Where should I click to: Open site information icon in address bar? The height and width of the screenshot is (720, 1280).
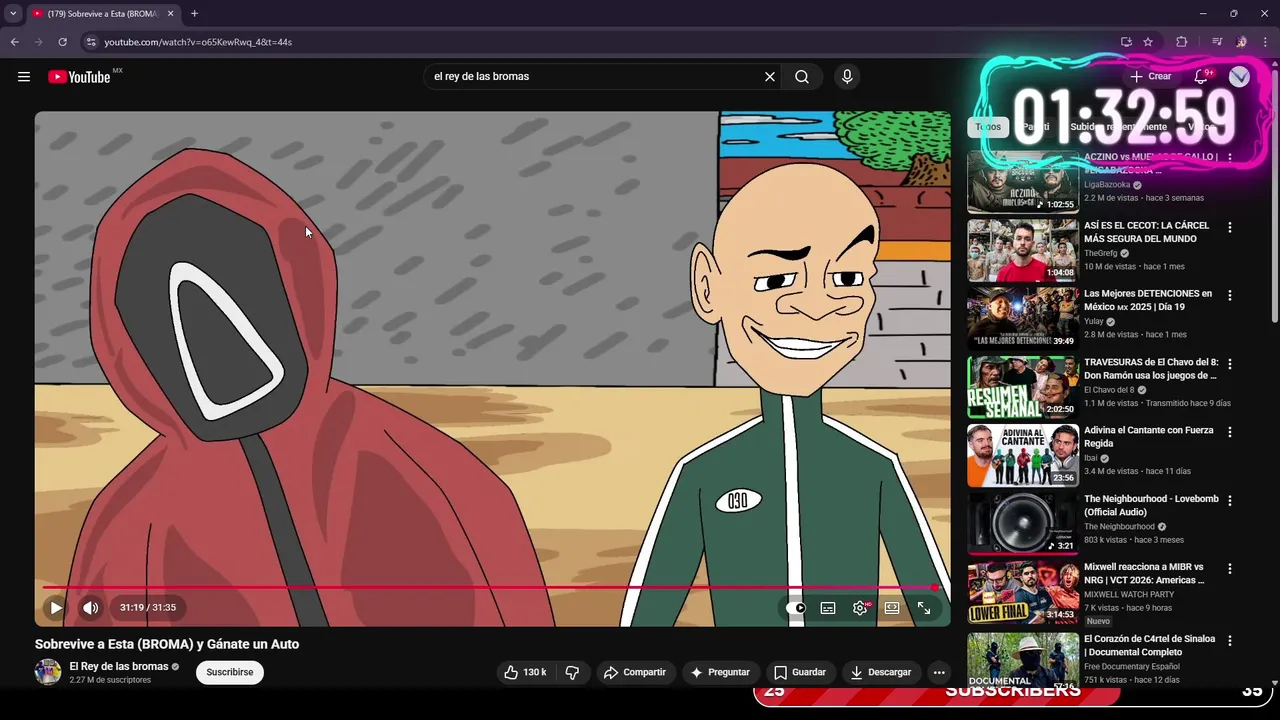click(x=91, y=42)
